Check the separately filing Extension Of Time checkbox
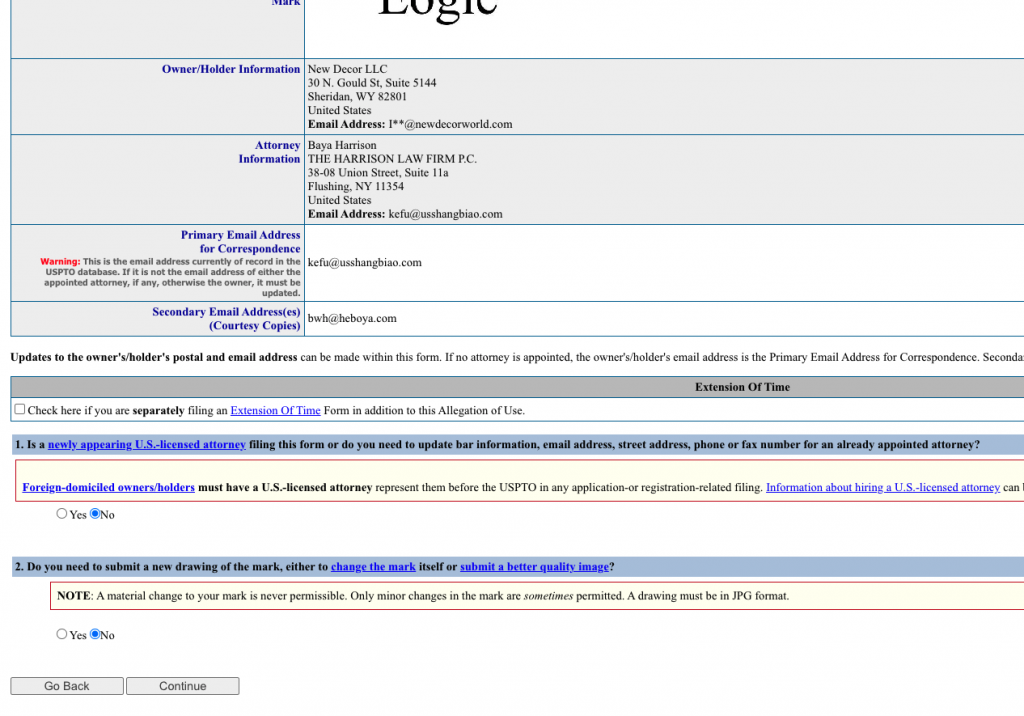This screenshot has width=1024, height=716. [20, 410]
